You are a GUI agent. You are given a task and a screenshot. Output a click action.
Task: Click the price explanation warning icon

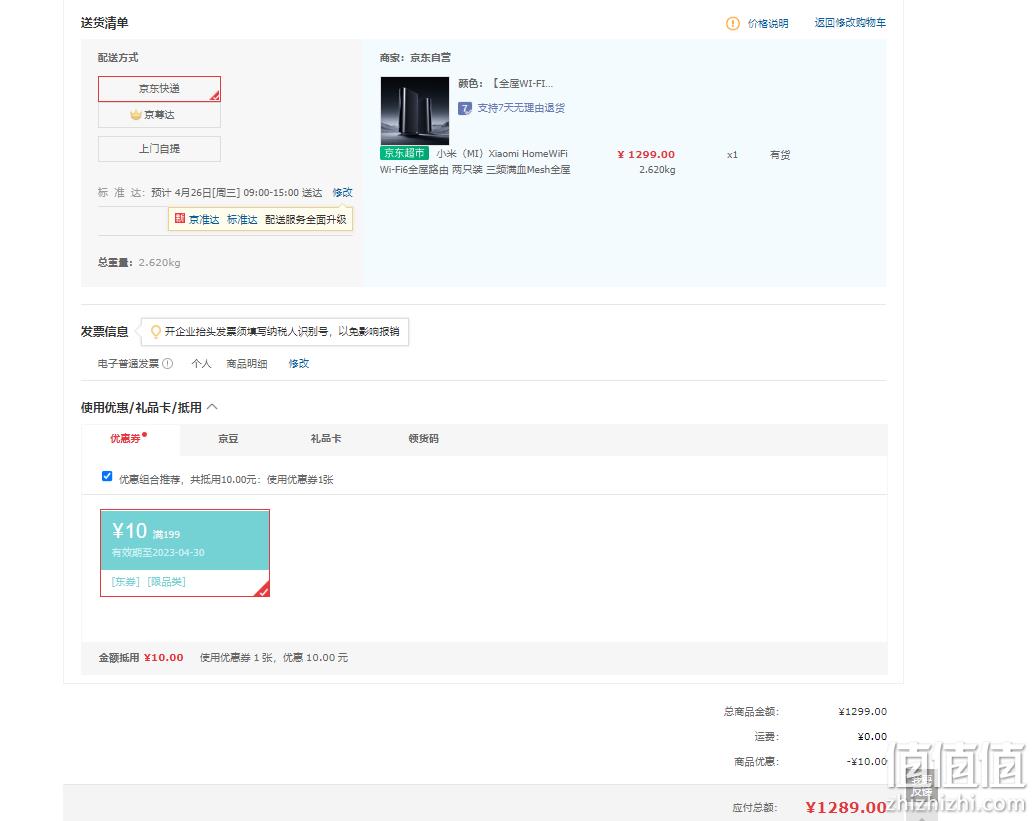click(x=733, y=23)
